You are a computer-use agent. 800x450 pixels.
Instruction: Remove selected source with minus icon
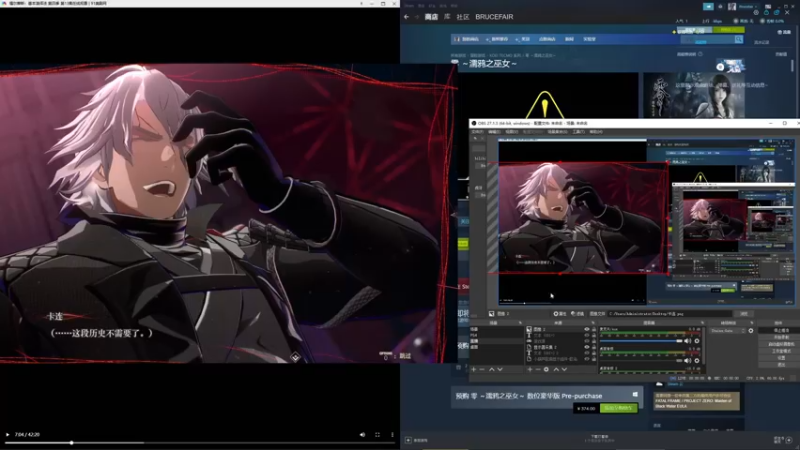point(538,369)
